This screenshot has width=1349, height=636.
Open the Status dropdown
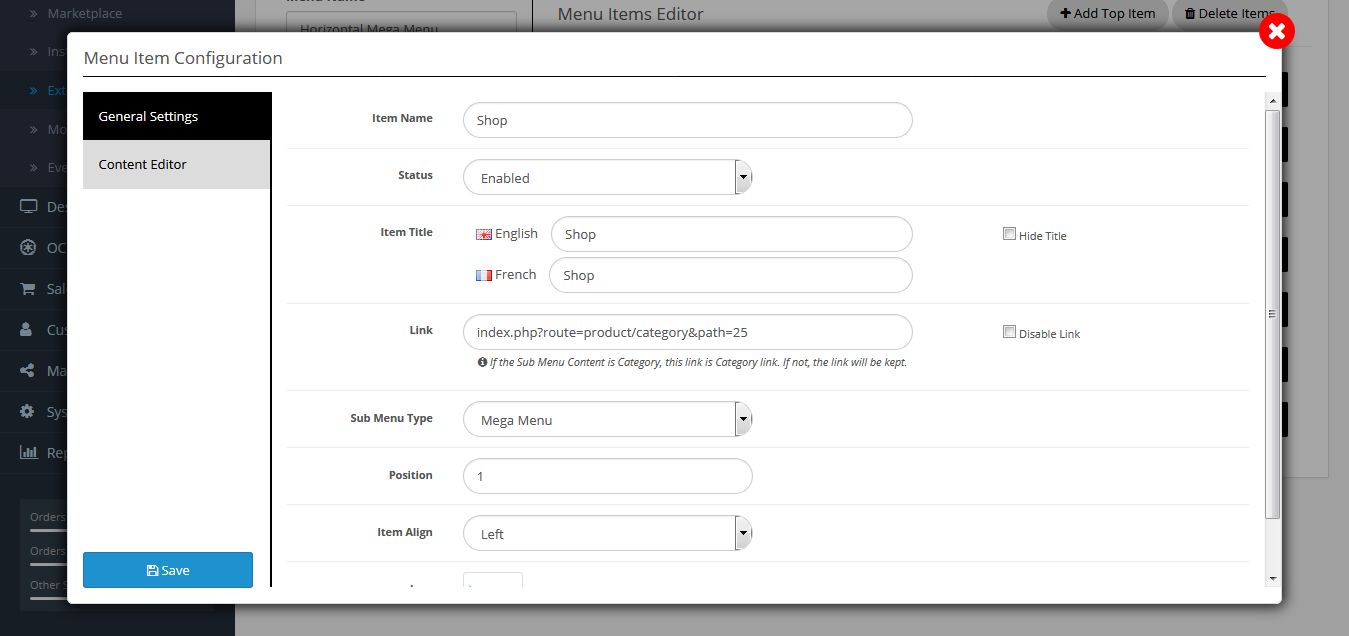pos(608,178)
